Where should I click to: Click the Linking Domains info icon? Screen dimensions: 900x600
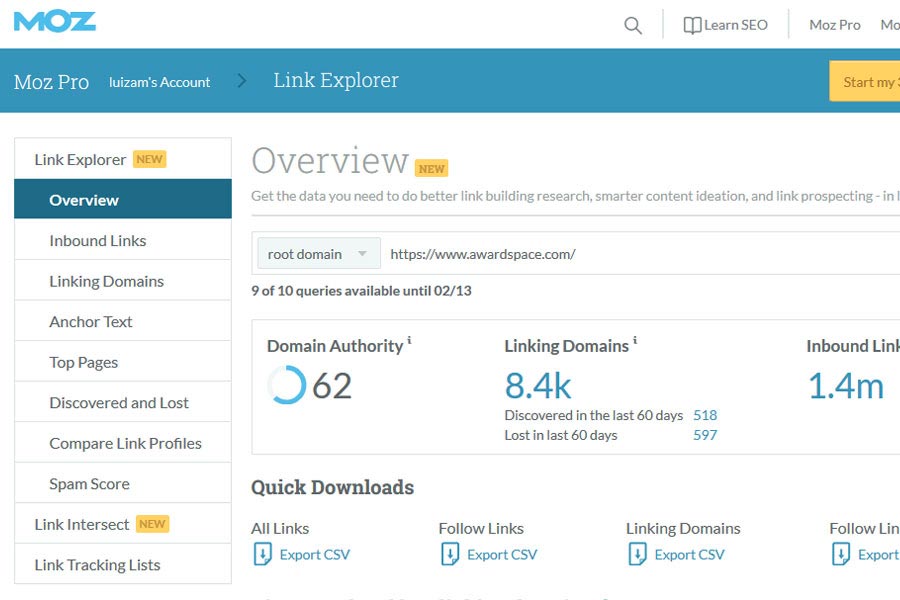[633, 339]
